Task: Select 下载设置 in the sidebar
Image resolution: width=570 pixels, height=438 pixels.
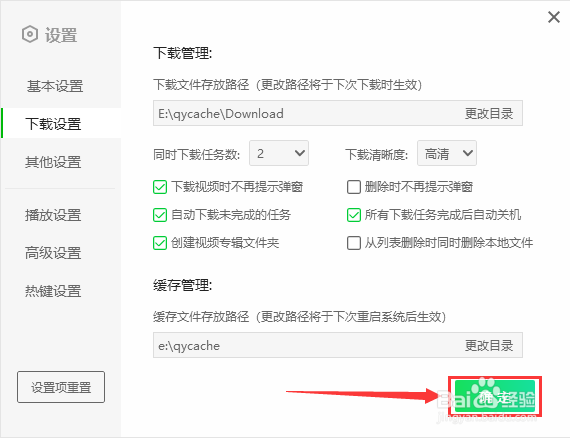Action: point(53,124)
